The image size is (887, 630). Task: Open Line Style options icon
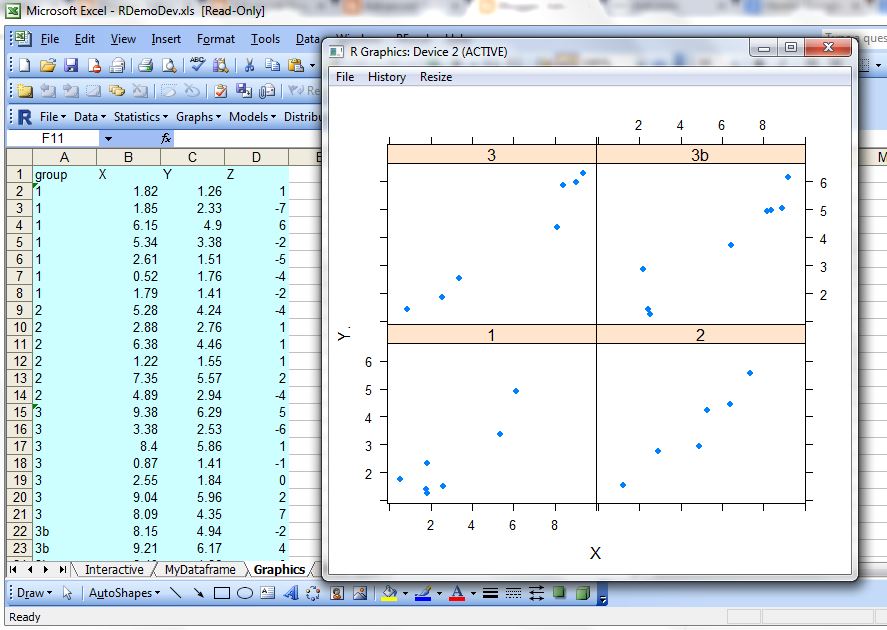tap(490, 593)
